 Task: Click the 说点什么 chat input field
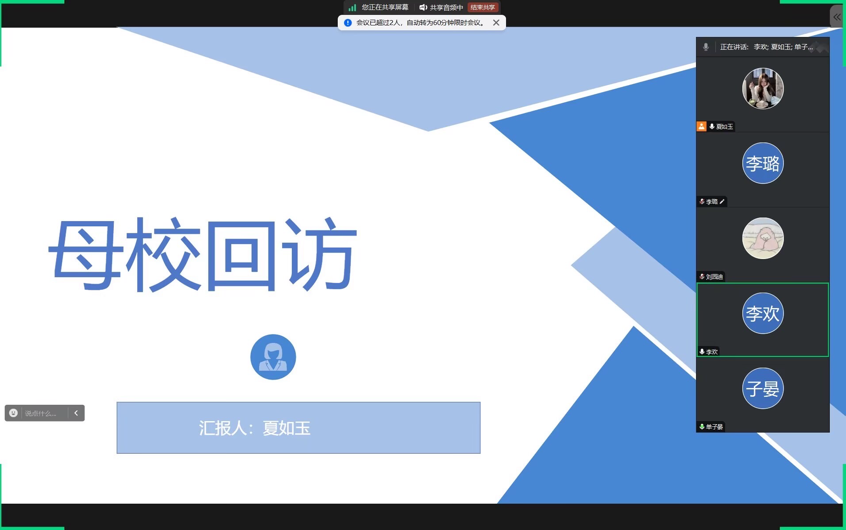tap(43, 413)
